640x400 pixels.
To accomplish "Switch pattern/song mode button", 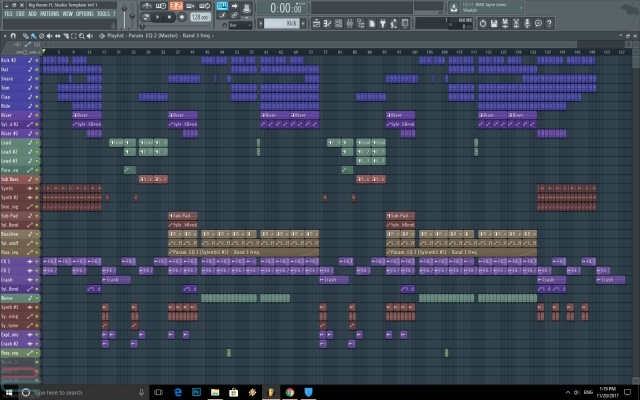I will coord(146,17).
